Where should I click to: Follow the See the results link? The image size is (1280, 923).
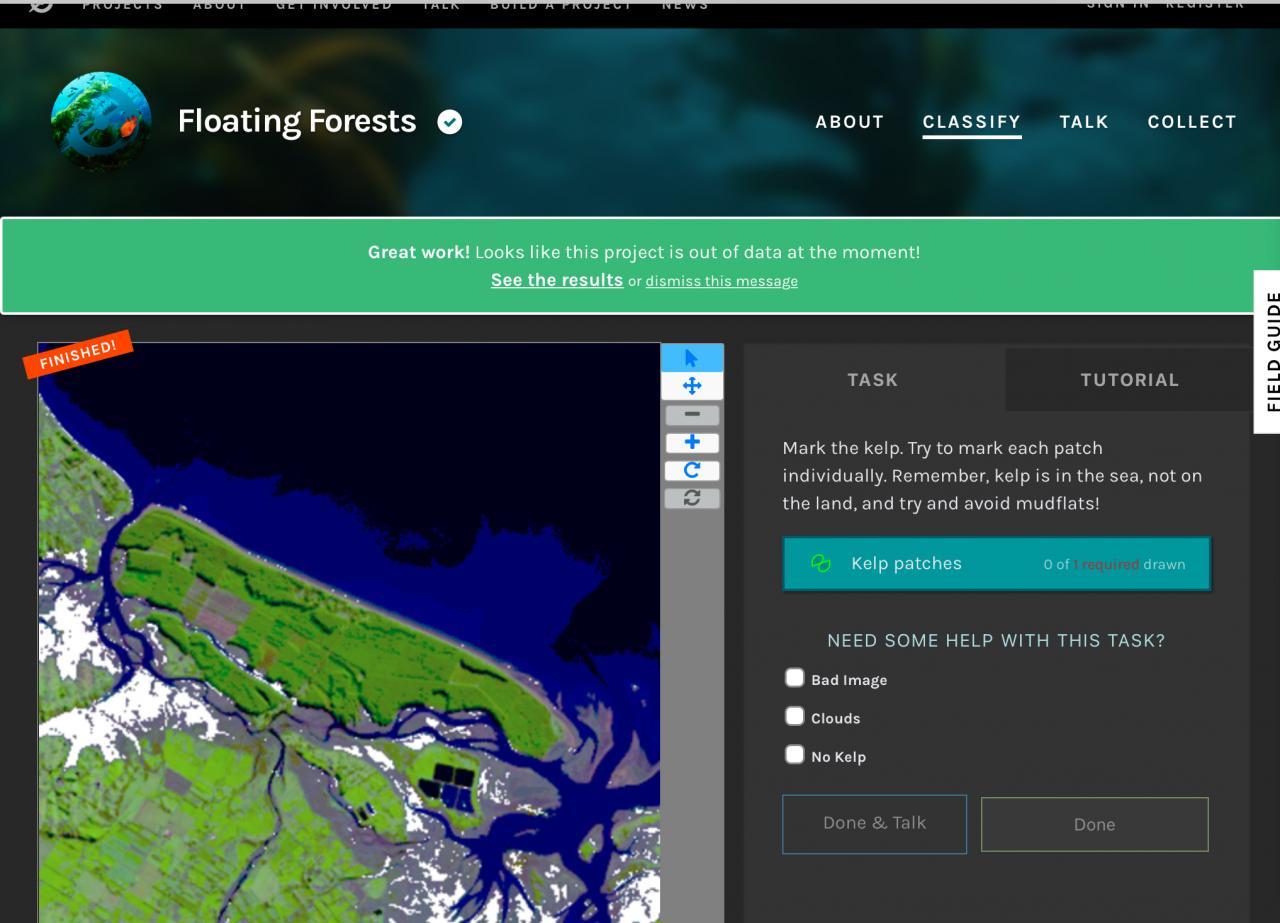[x=557, y=280]
